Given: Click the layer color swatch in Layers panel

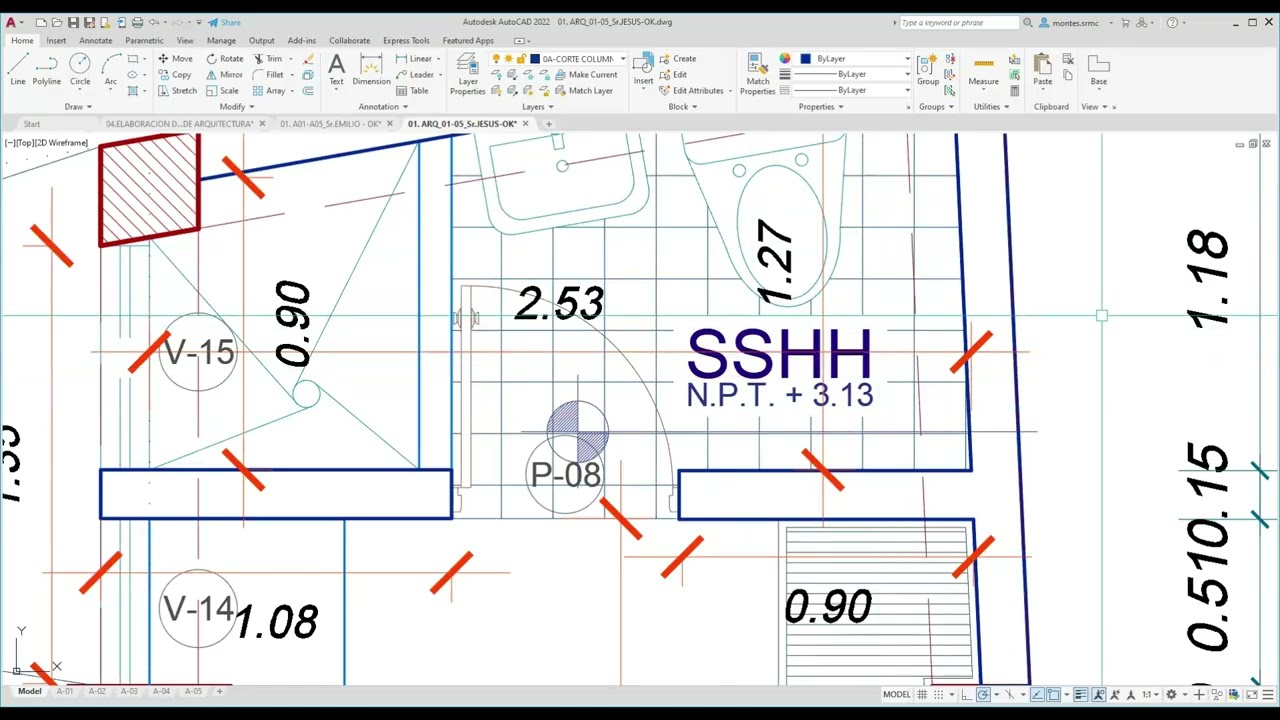Looking at the screenshot, I should click(537, 59).
